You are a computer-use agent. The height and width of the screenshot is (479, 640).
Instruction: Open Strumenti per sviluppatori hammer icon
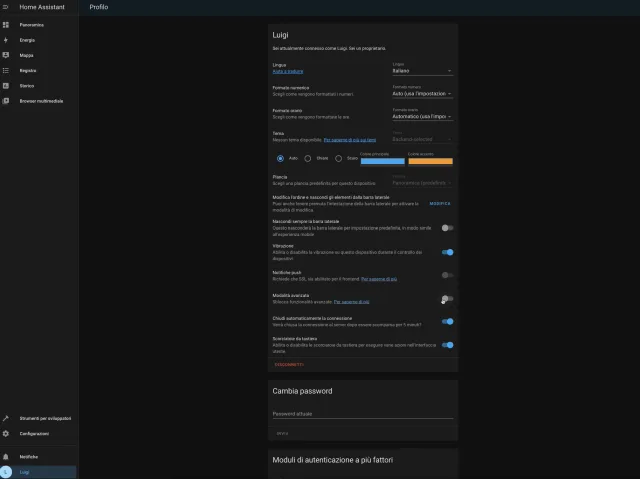[x=7, y=418]
